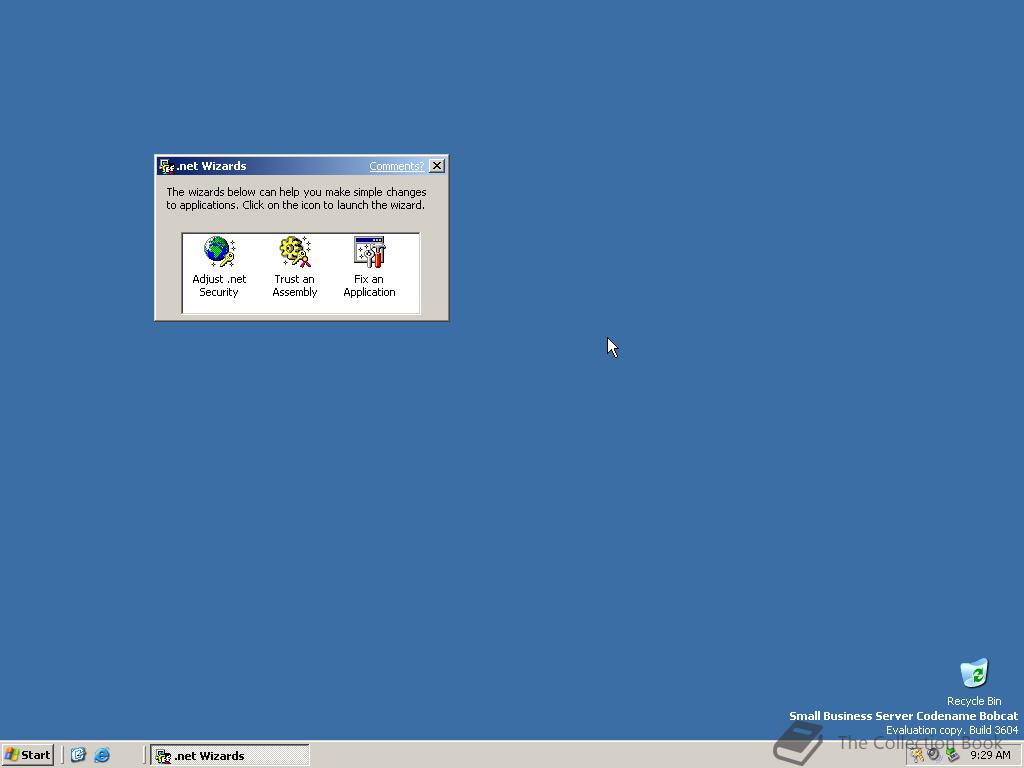This screenshot has height=768, width=1024.
Task: Open the Trust an Assembly wizard
Action: pos(295,267)
